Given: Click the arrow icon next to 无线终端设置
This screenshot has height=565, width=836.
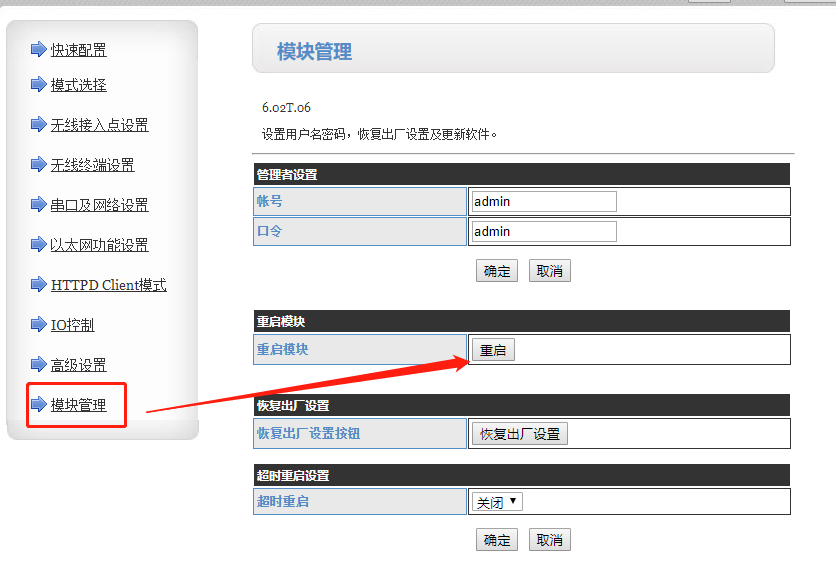Looking at the screenshot, I should click(x=39, y=165).
